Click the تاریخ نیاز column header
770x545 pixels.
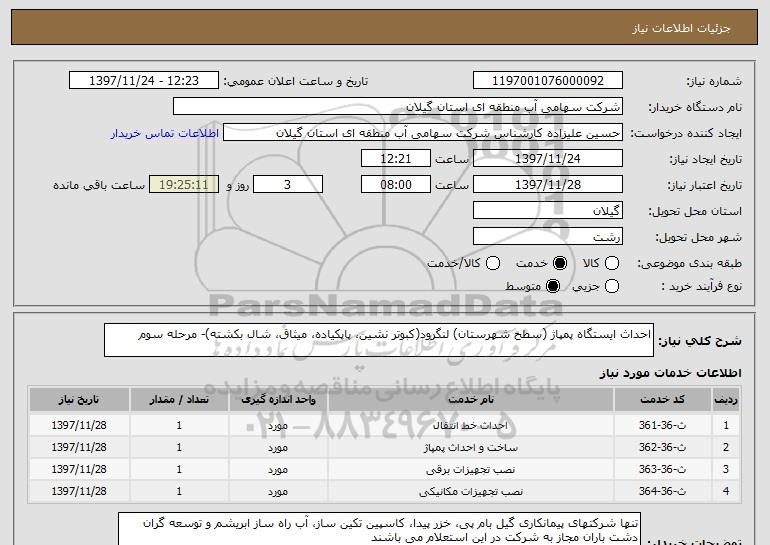point(79,400)
